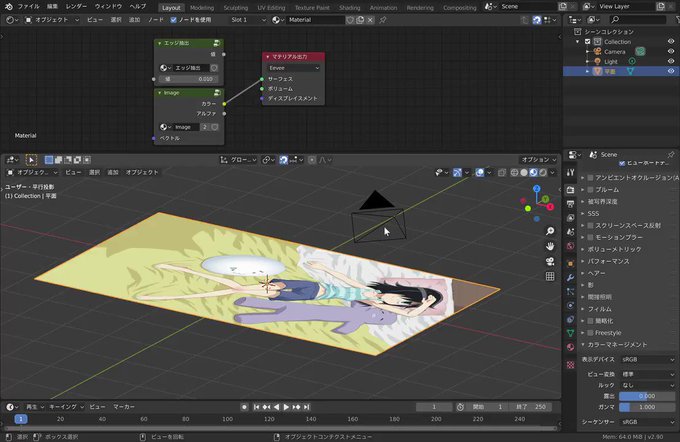This screenshot has width=680, height=442.
Task: Open the 表示デバイス sRGB dropdown
Action: 647,360
